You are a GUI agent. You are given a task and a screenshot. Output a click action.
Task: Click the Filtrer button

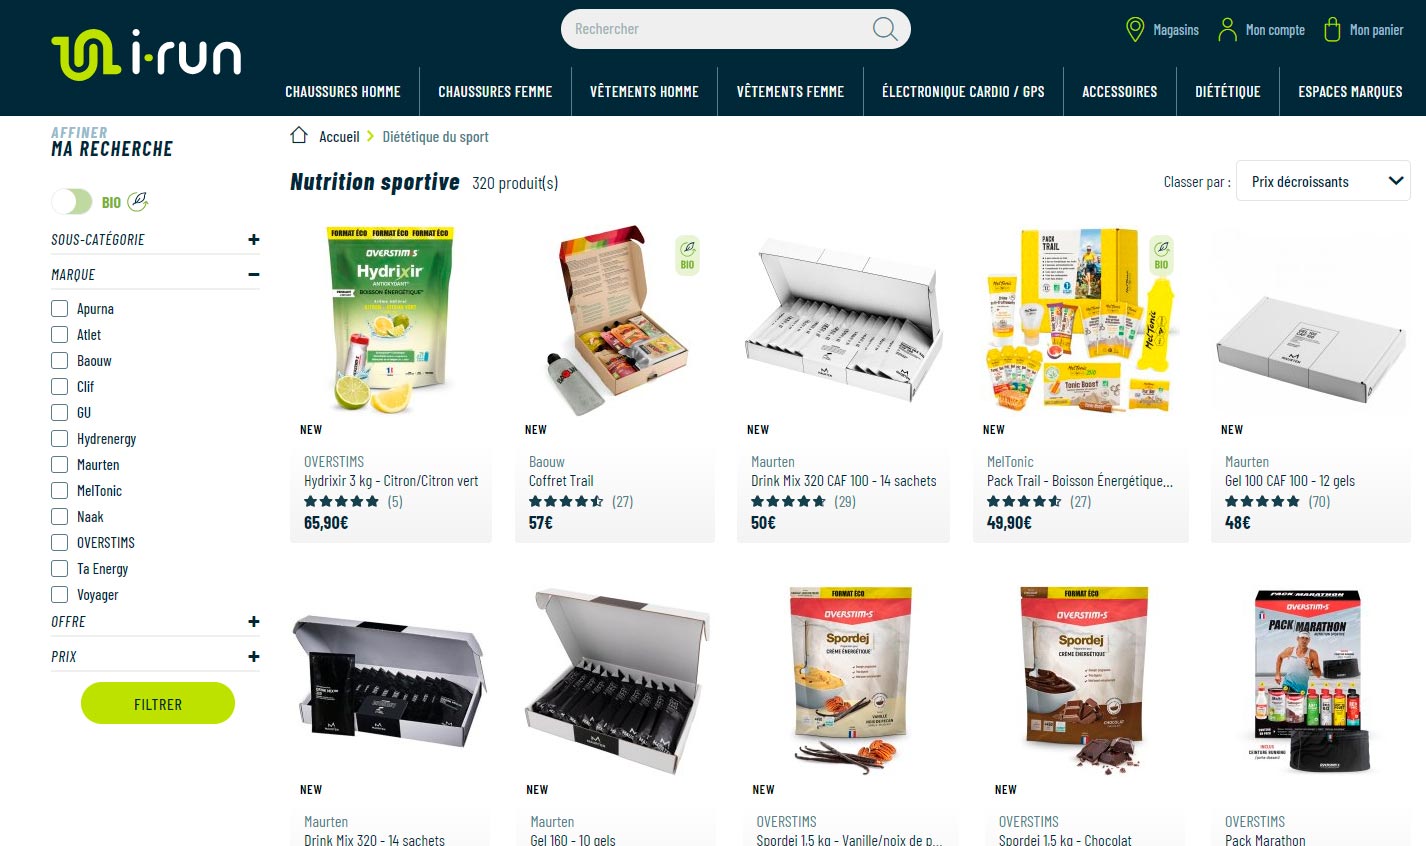[158, 703]
